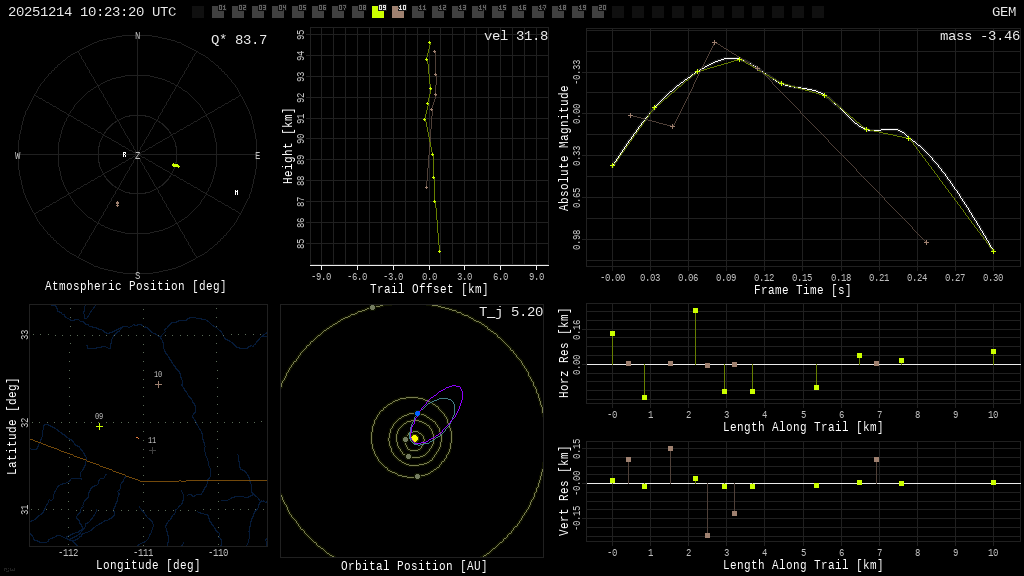Click the yellow meteor streak on polar plot
Screen dimensions: 1024x576
pyautogui.click(x=176, y=165)
